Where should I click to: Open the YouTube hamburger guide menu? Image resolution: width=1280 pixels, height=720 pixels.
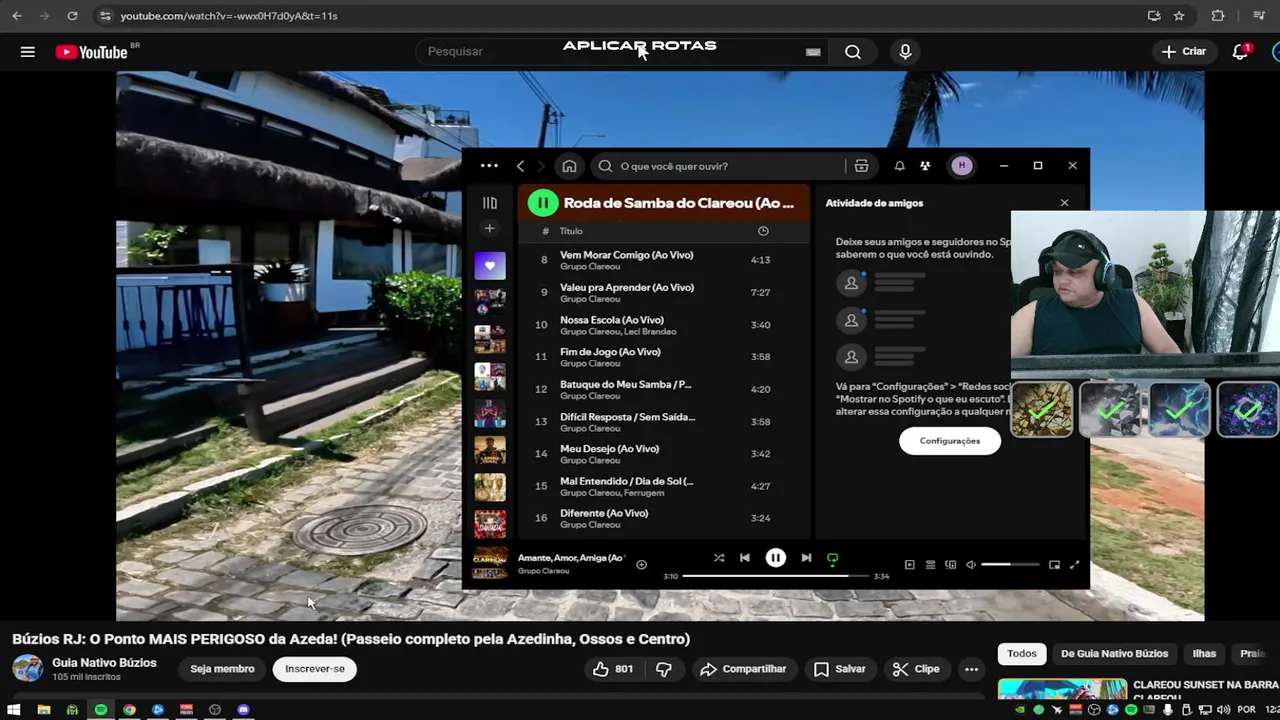click(x=28, y=52)
